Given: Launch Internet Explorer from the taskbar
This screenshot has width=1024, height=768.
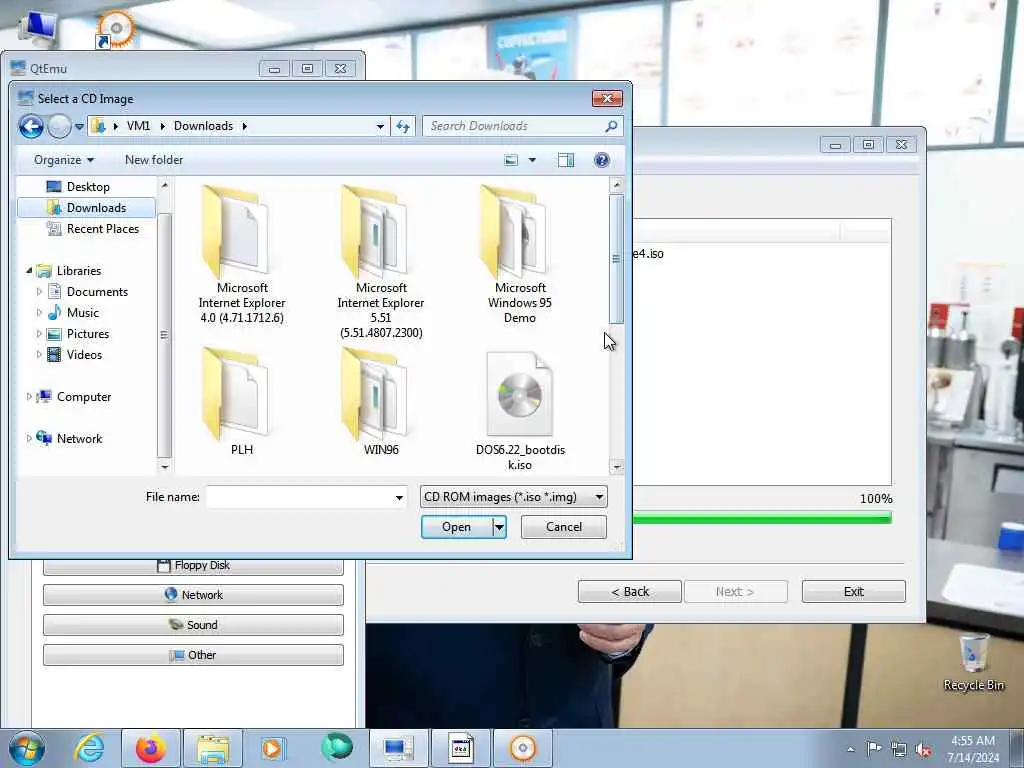Looking at the screenshot, I should click(x=89, y=748).
